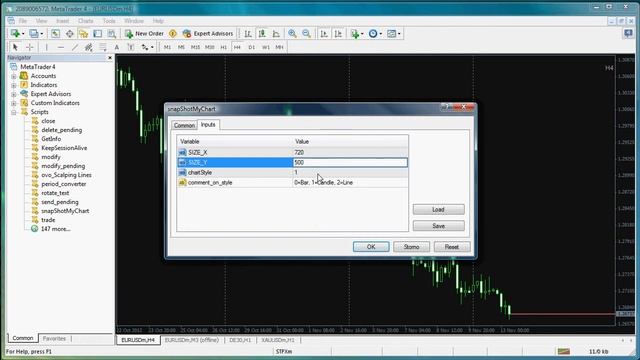Image resolution: width=640 pixels, height=360 pixels.
Task: Select the H4 timeframe button
Action: (237, 47)
